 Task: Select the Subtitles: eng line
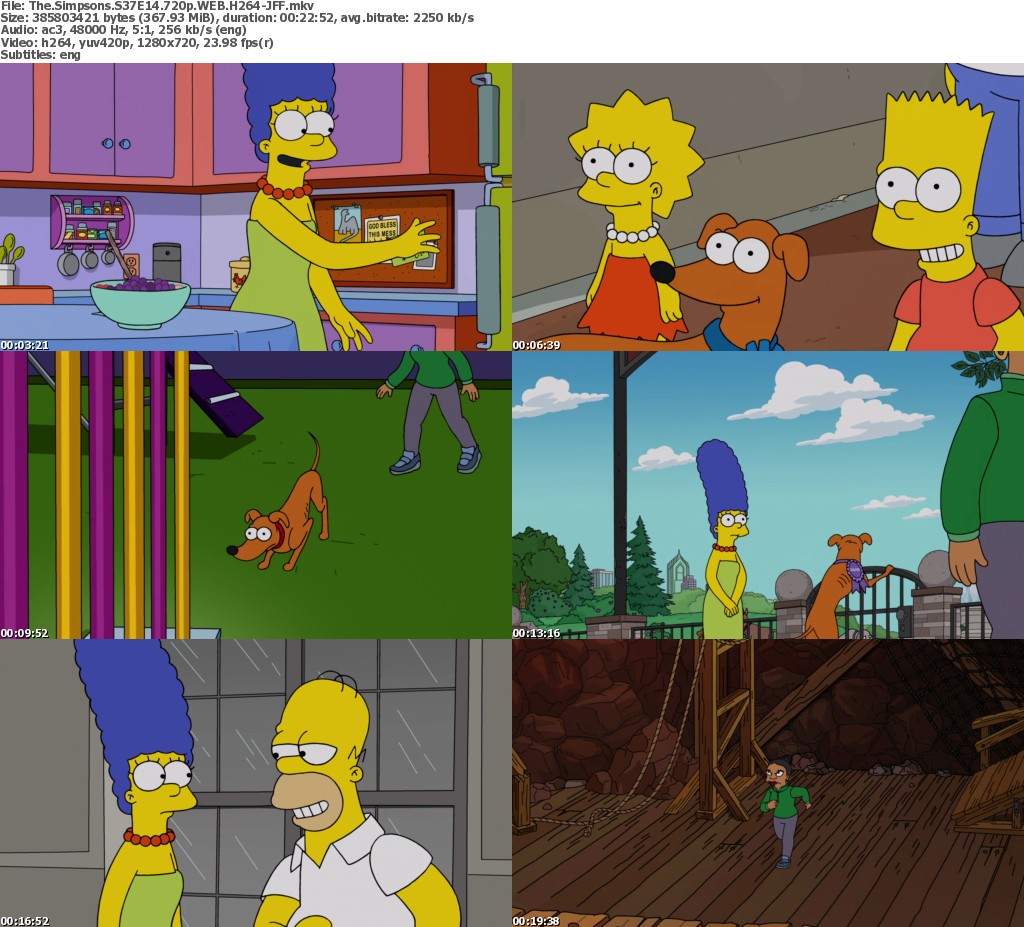(x=41, y=54)
